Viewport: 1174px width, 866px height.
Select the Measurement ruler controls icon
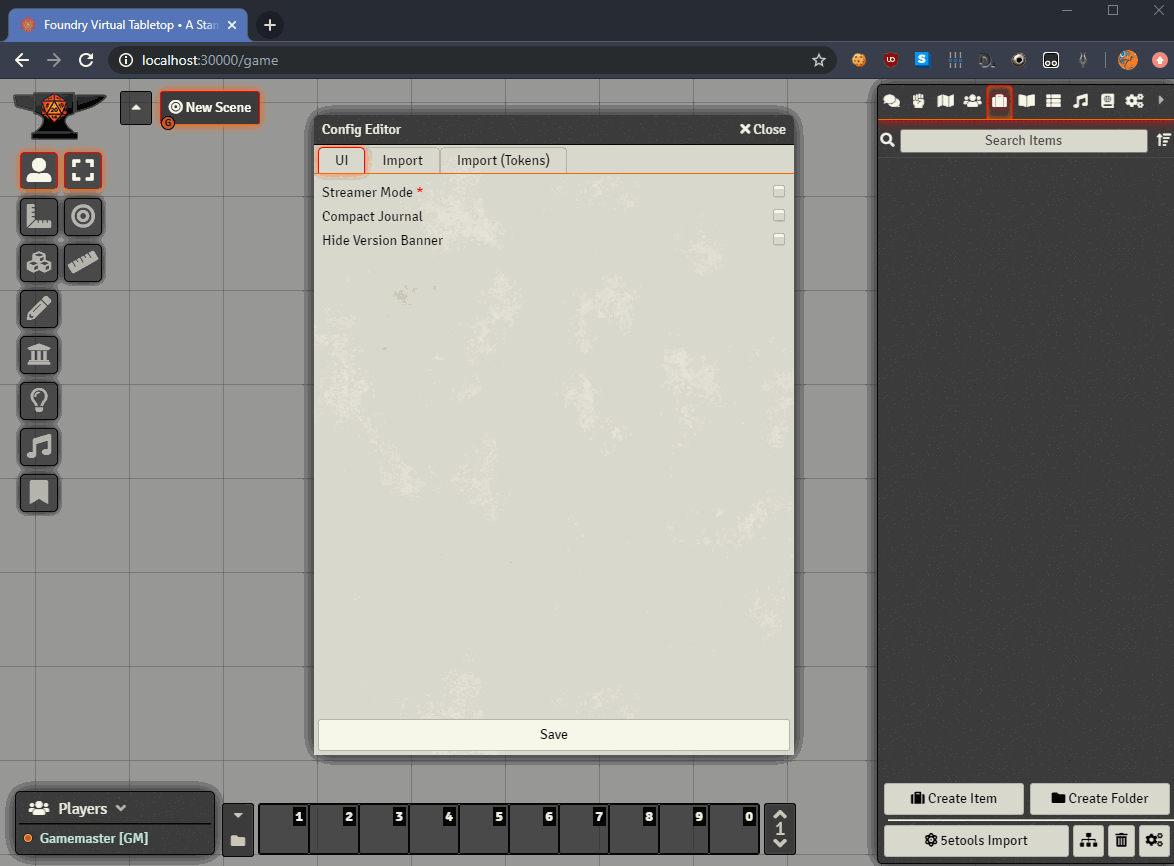[39, 216]
